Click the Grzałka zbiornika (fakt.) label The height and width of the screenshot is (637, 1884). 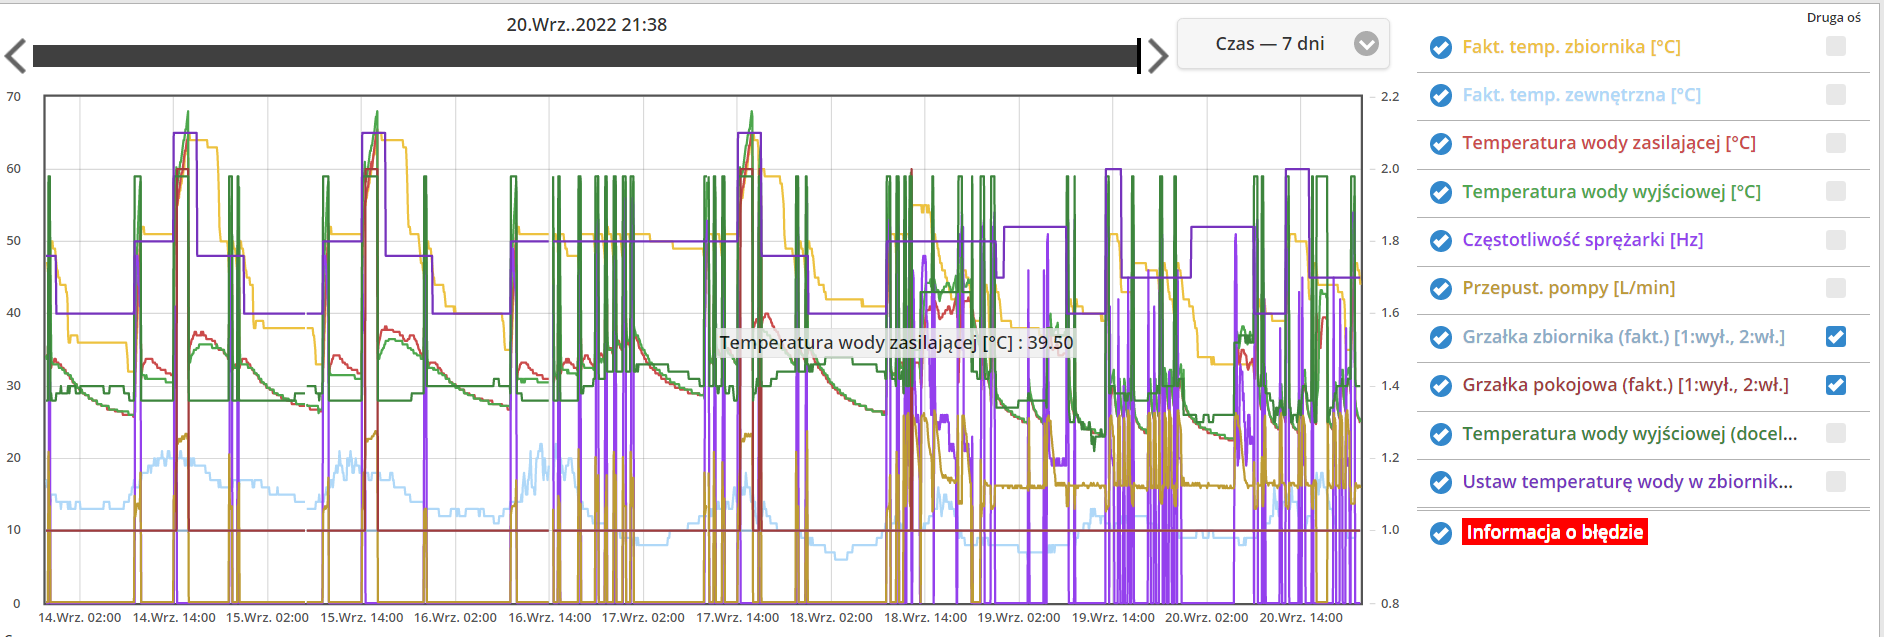(x=1623, y=337)
